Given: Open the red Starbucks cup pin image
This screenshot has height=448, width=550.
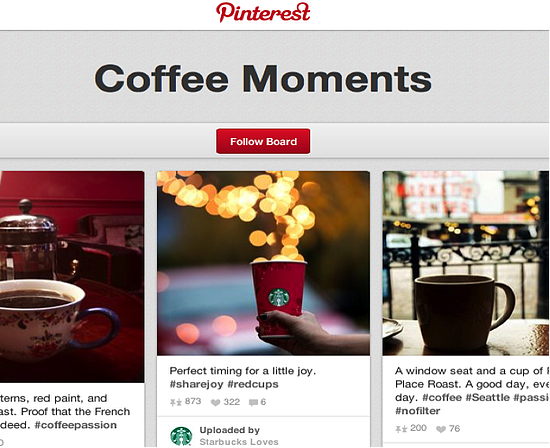Looking at the screenshot, I should point(263,263).
